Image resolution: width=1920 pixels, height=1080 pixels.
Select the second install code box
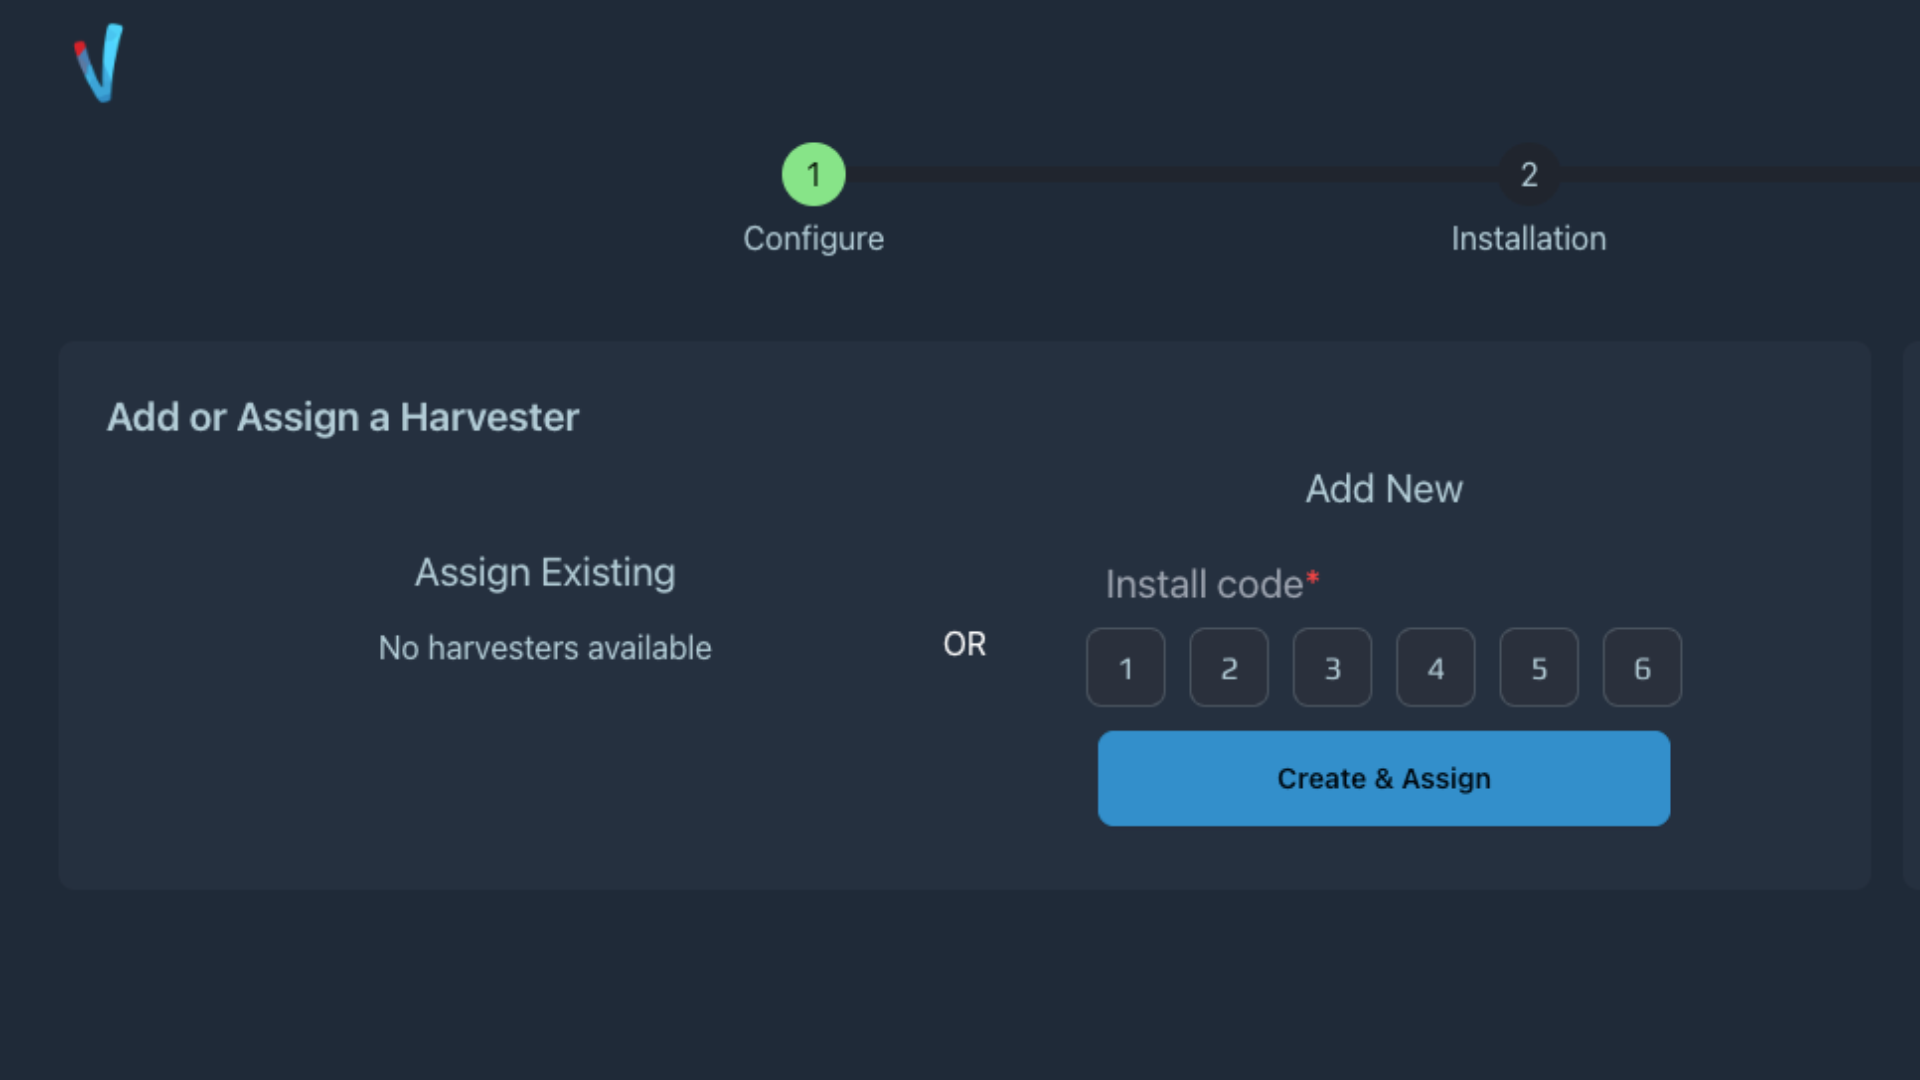(x=1229, y=667)
